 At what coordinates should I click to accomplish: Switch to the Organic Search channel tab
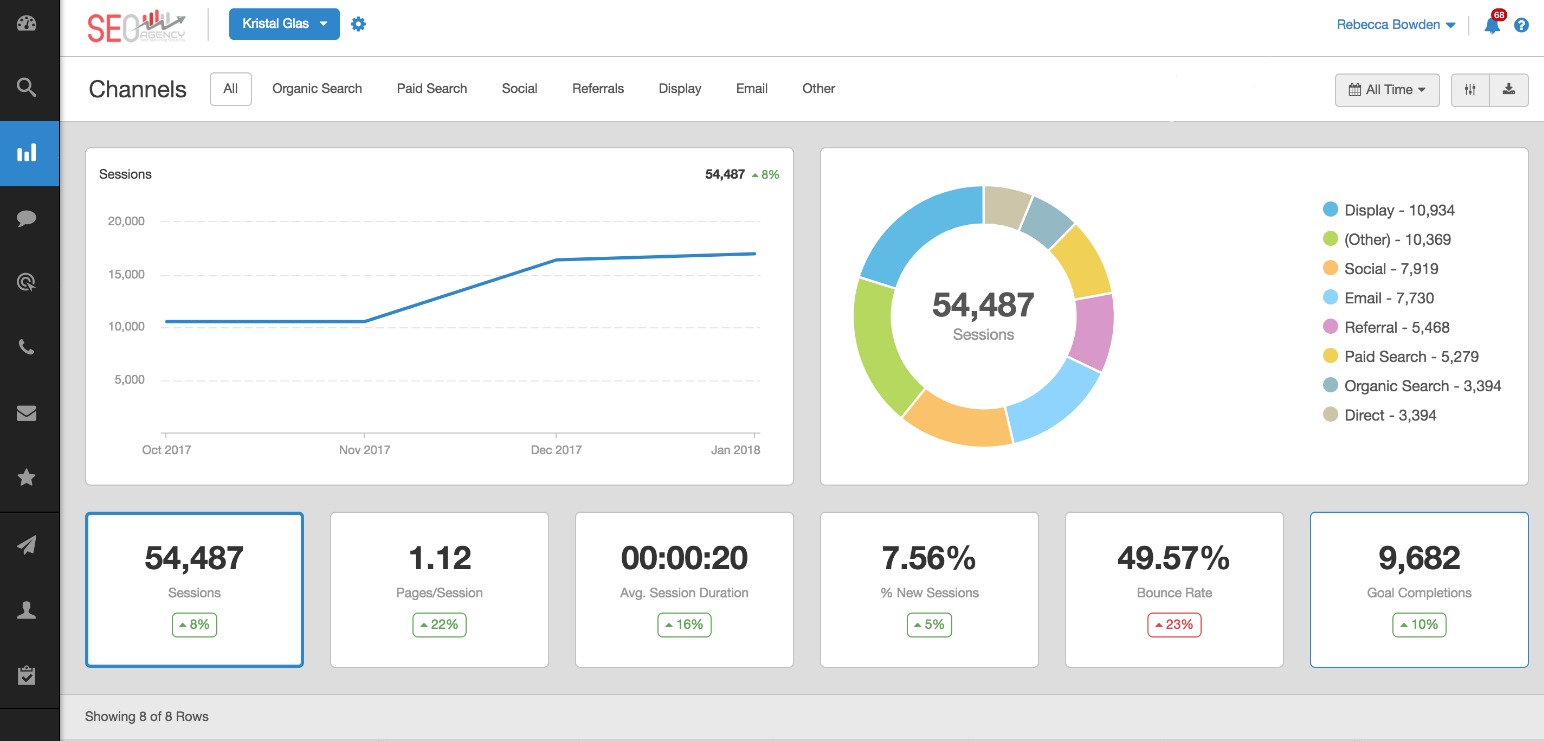(x=317, y=88)
